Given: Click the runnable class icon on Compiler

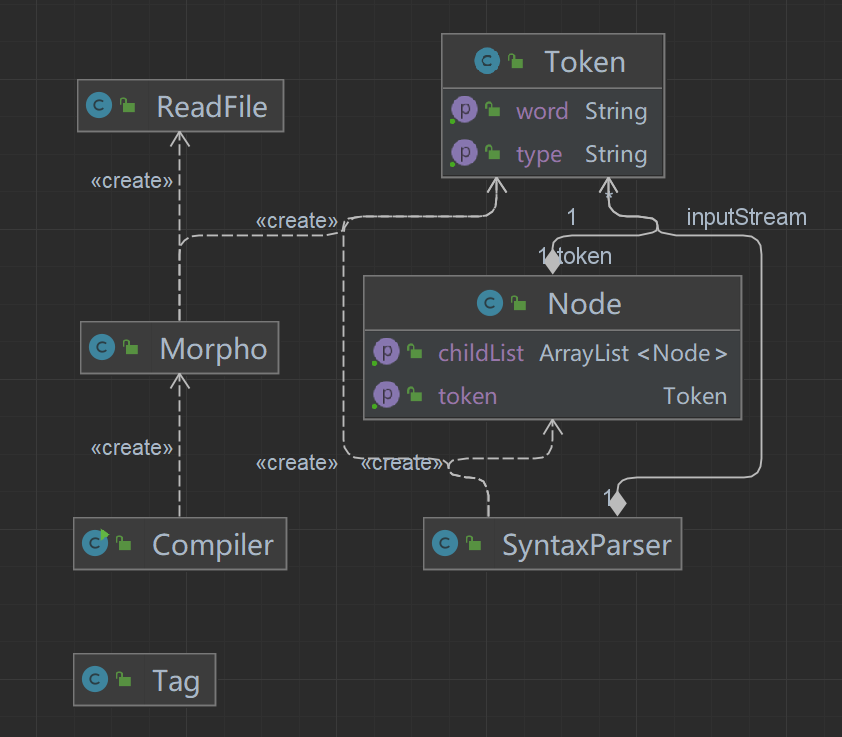Looking at the screenshot, I should click(96, 544).
